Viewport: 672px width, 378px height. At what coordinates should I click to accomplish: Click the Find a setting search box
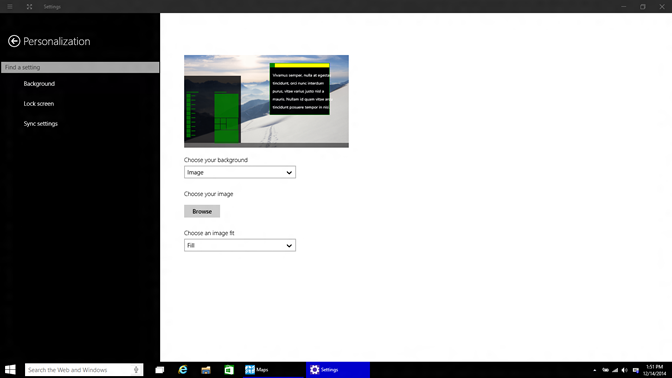click(80, 67)
